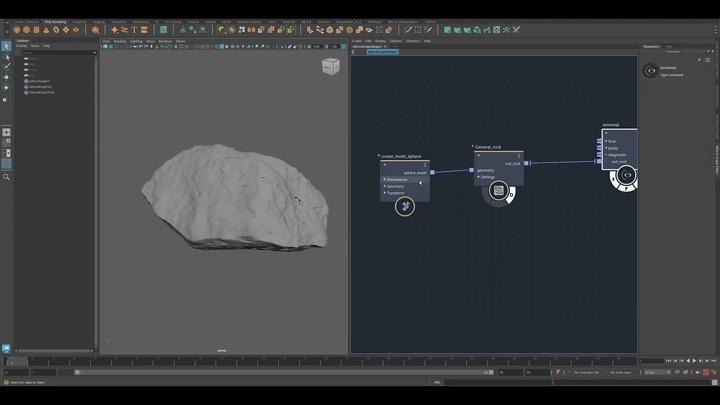Viewport: 720px width, 405px height.
Task: Activate the Lasso select tool in toolbox
Action: click(x=6, y=57)
